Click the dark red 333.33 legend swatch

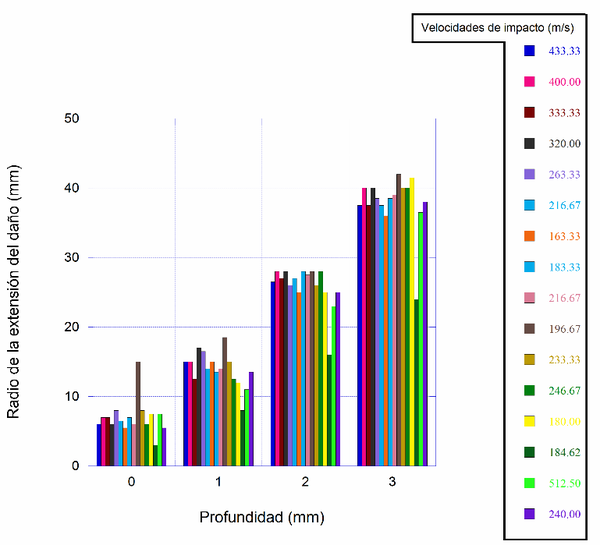click(x=529, y=112)
